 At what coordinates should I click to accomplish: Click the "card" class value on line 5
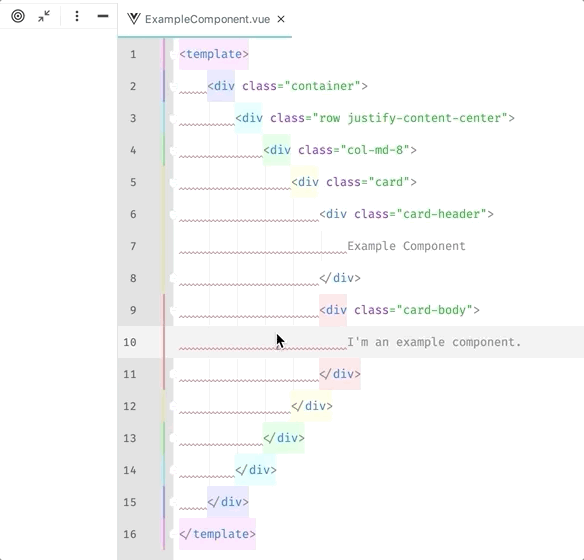389,182
